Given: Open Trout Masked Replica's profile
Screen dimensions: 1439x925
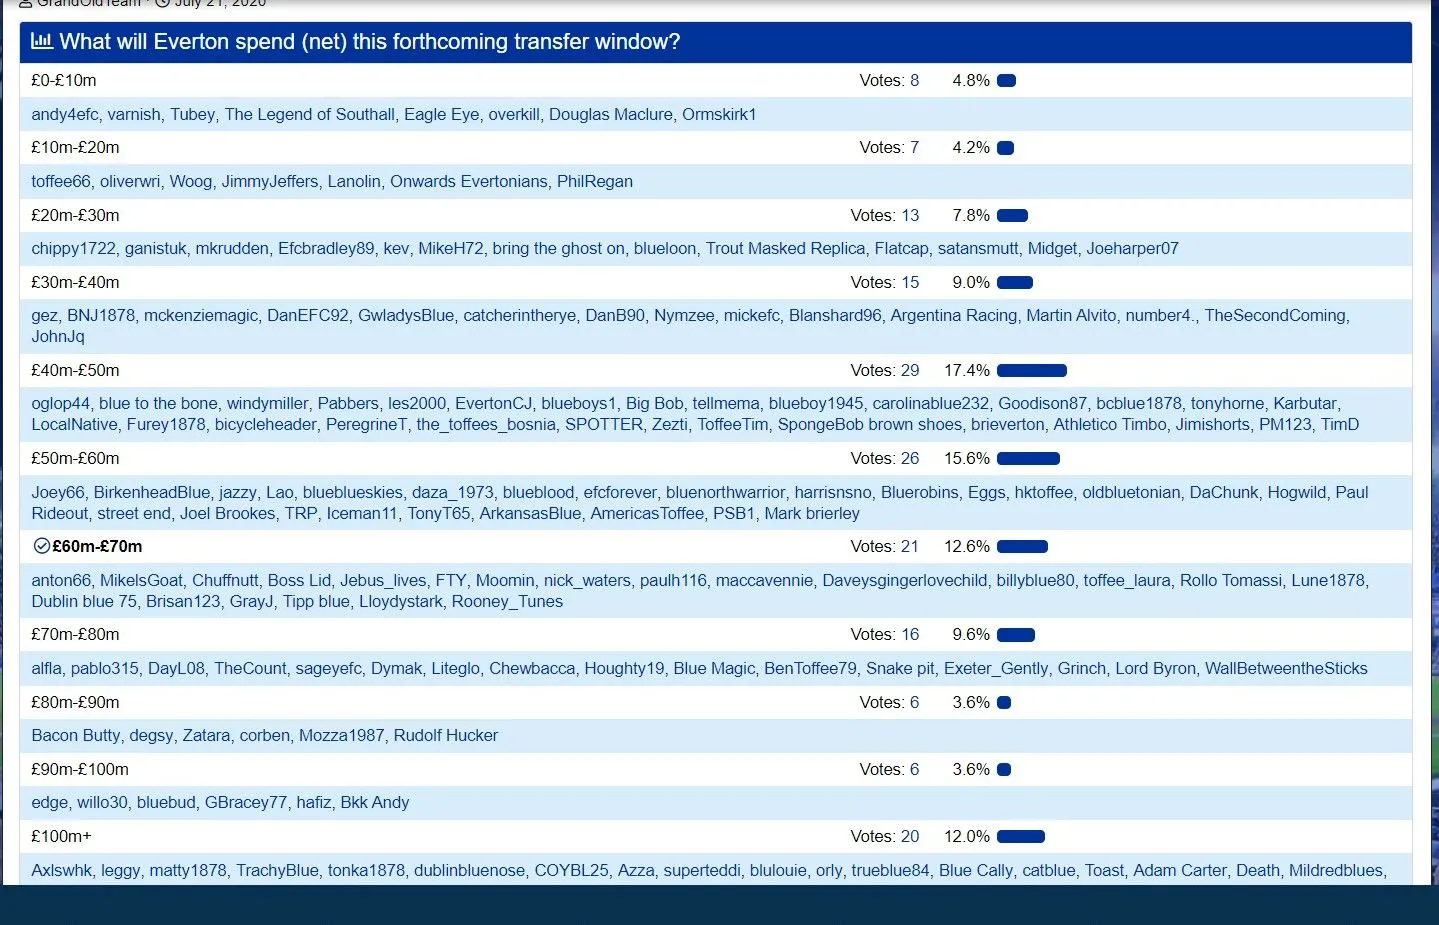Looking at the screenshot, I should coord(785,248).
